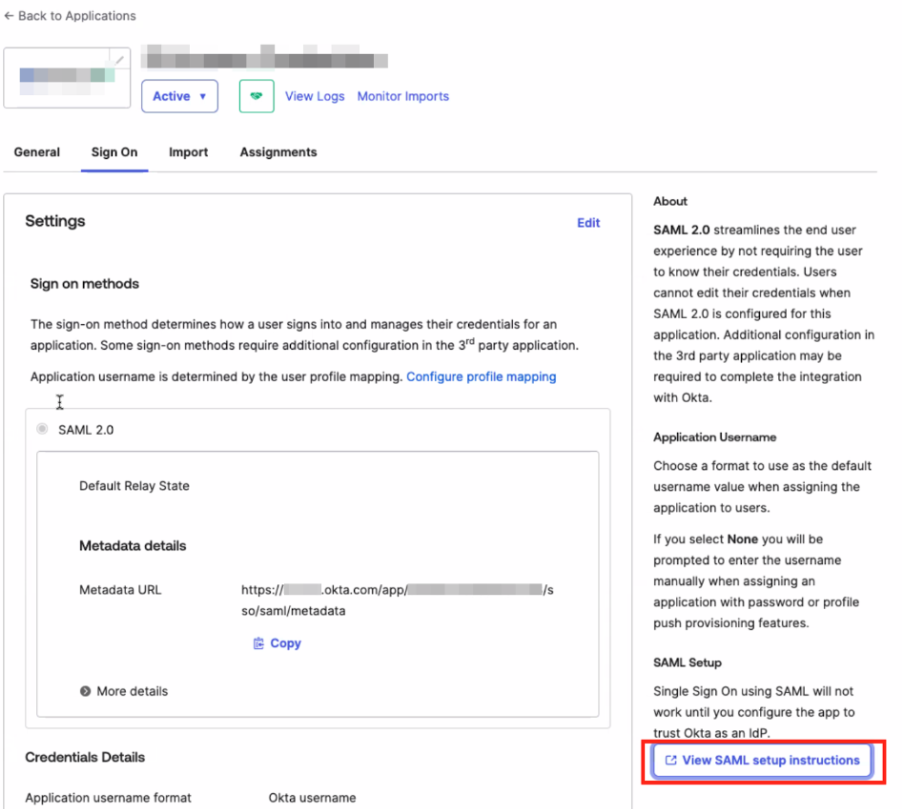
Task: Click the 'About' sidebar heading
Action: [670, 201]
